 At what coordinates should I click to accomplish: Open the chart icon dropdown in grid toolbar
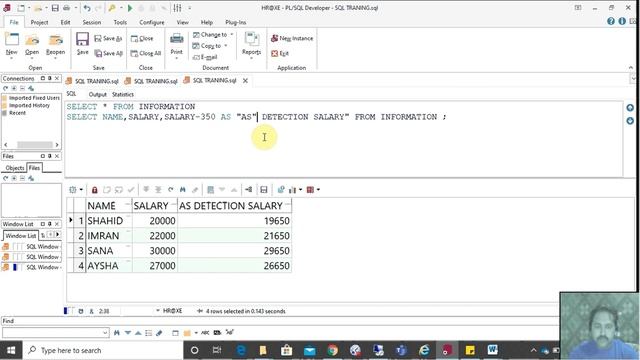click(301, 190)
